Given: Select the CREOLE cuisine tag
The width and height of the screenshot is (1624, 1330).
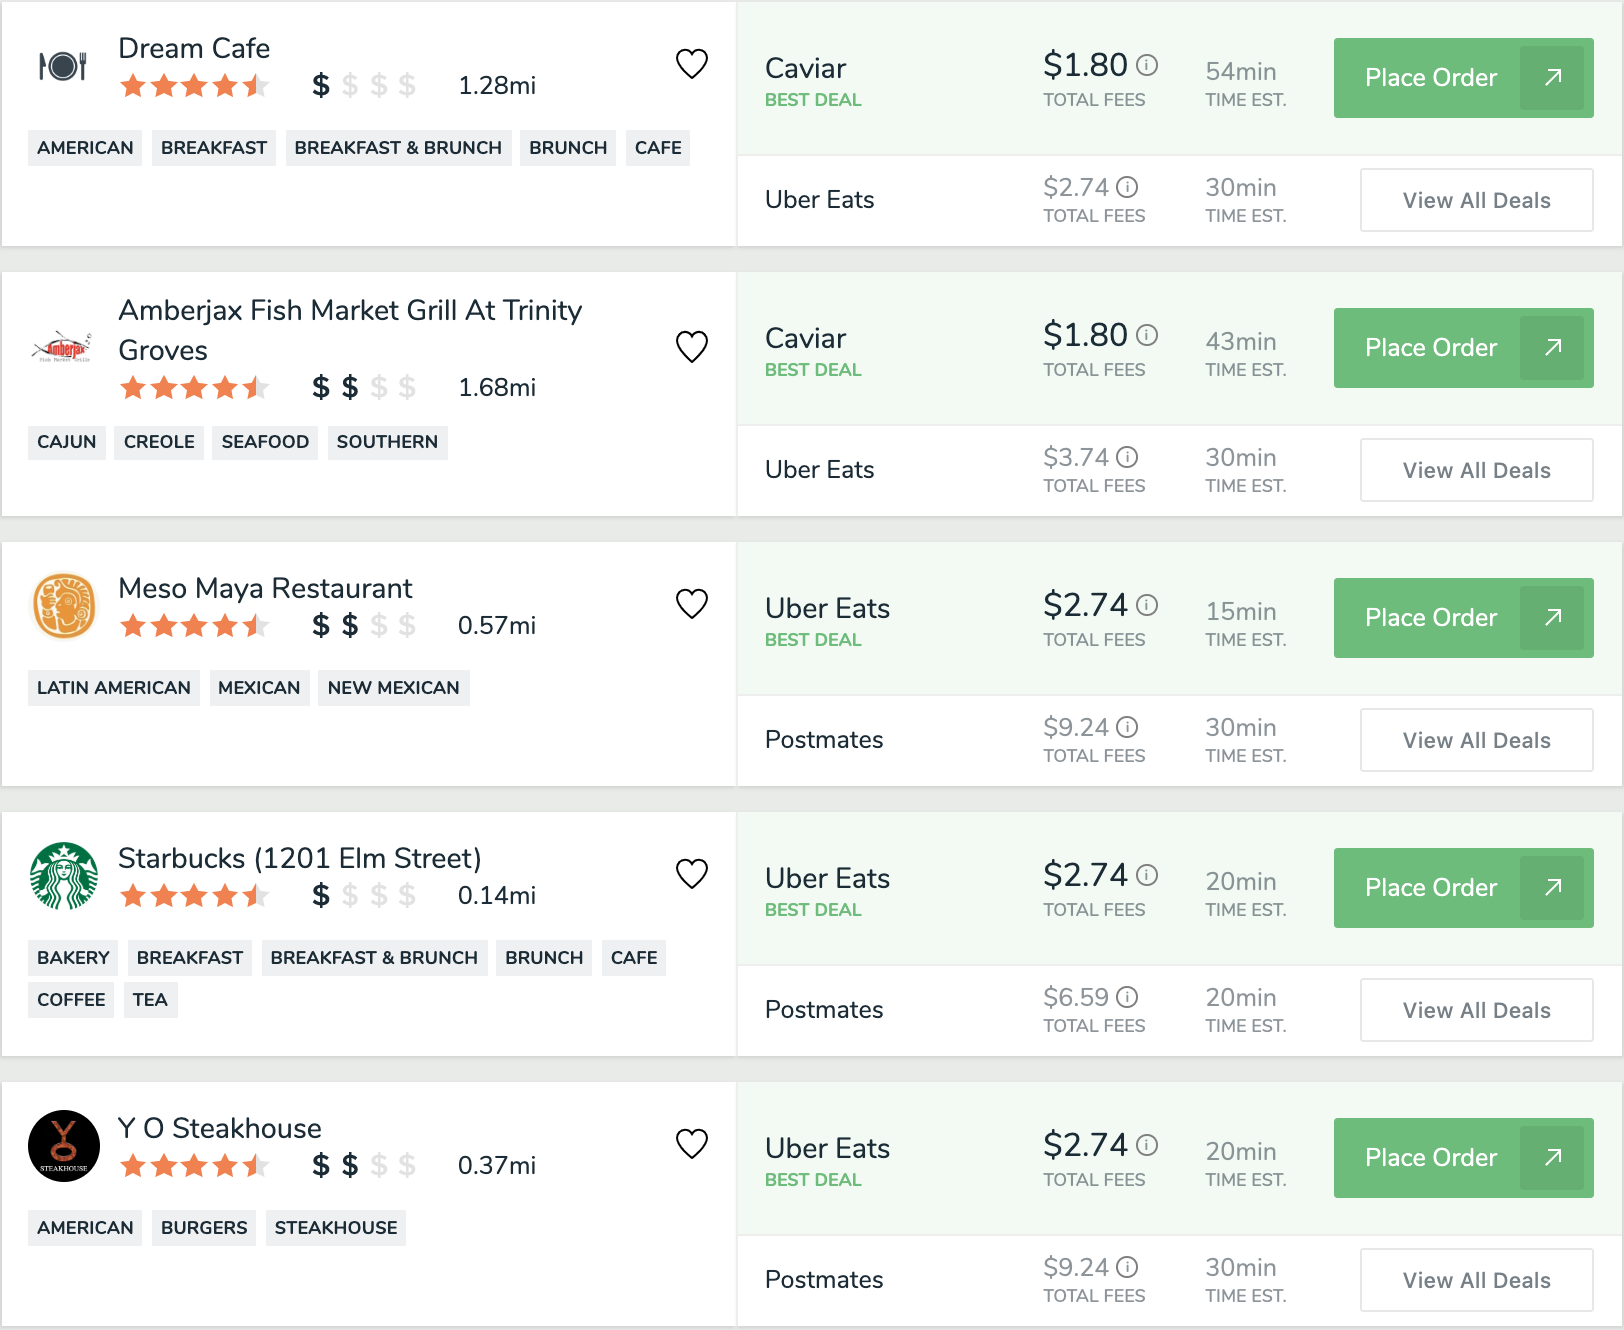Looking at the screenshot, I should 159,442.
